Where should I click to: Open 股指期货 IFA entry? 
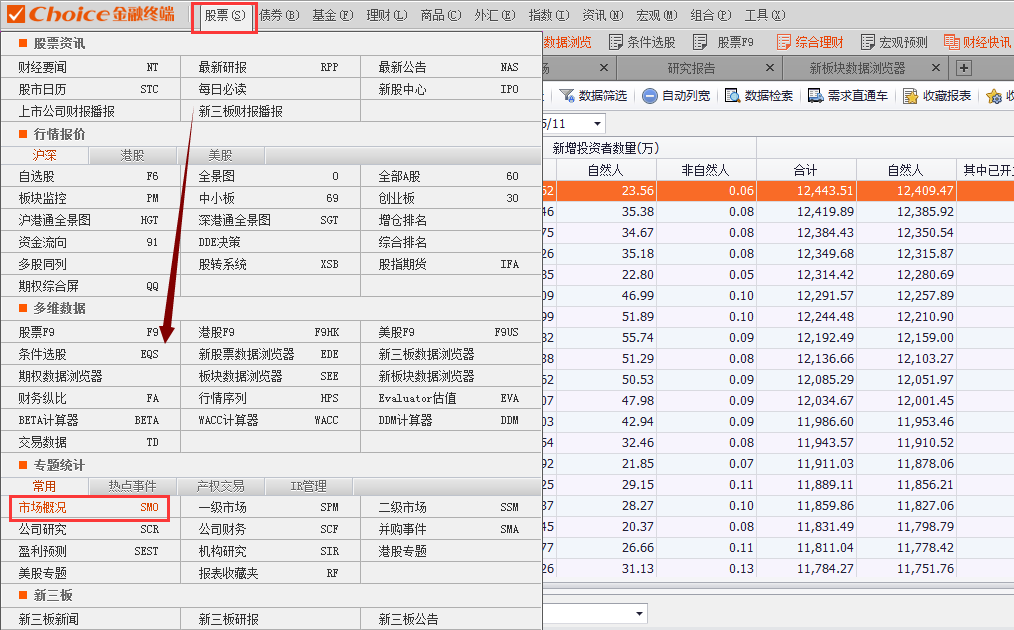click(451, 264)
